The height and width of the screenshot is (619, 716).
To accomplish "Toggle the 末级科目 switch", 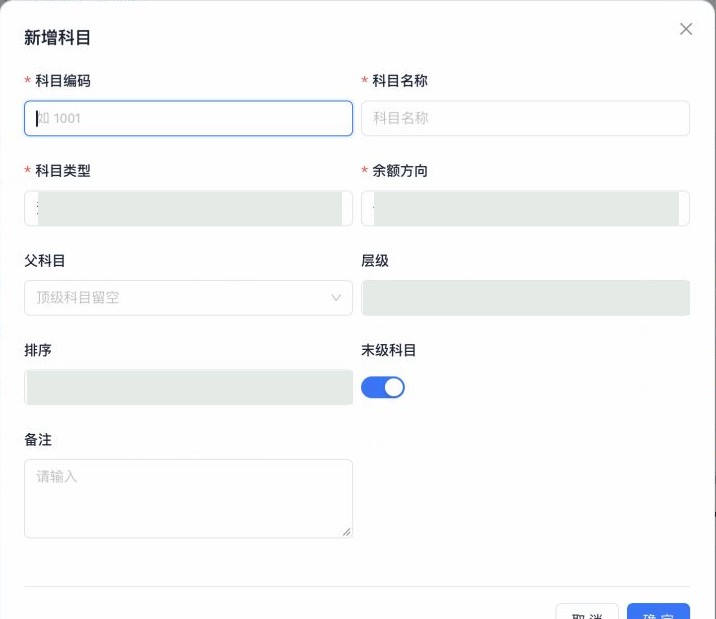I will tap(383, 387).
